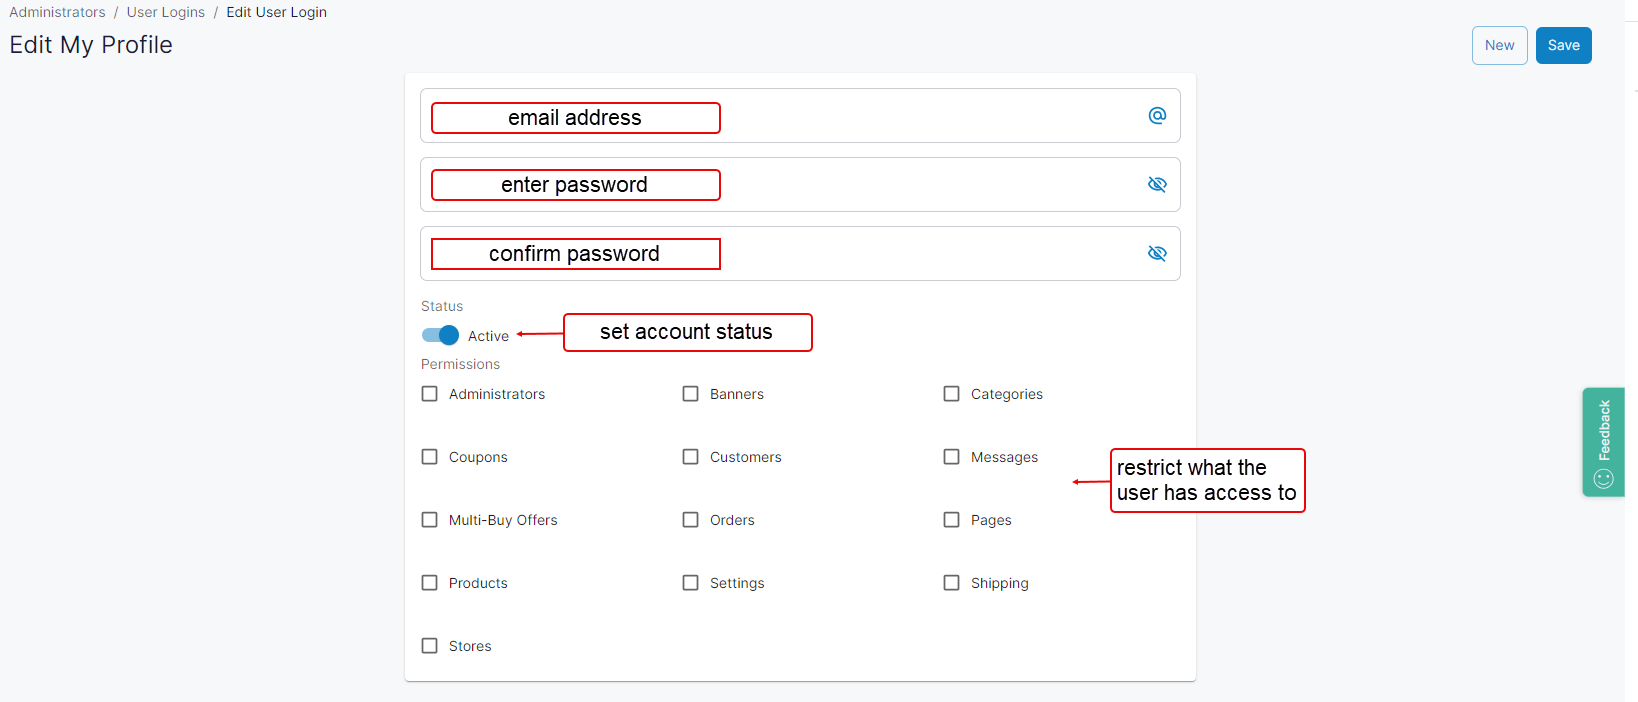Enable the Stores permission
This screenshot has width=1638, height=702.
tap(430, 646)
